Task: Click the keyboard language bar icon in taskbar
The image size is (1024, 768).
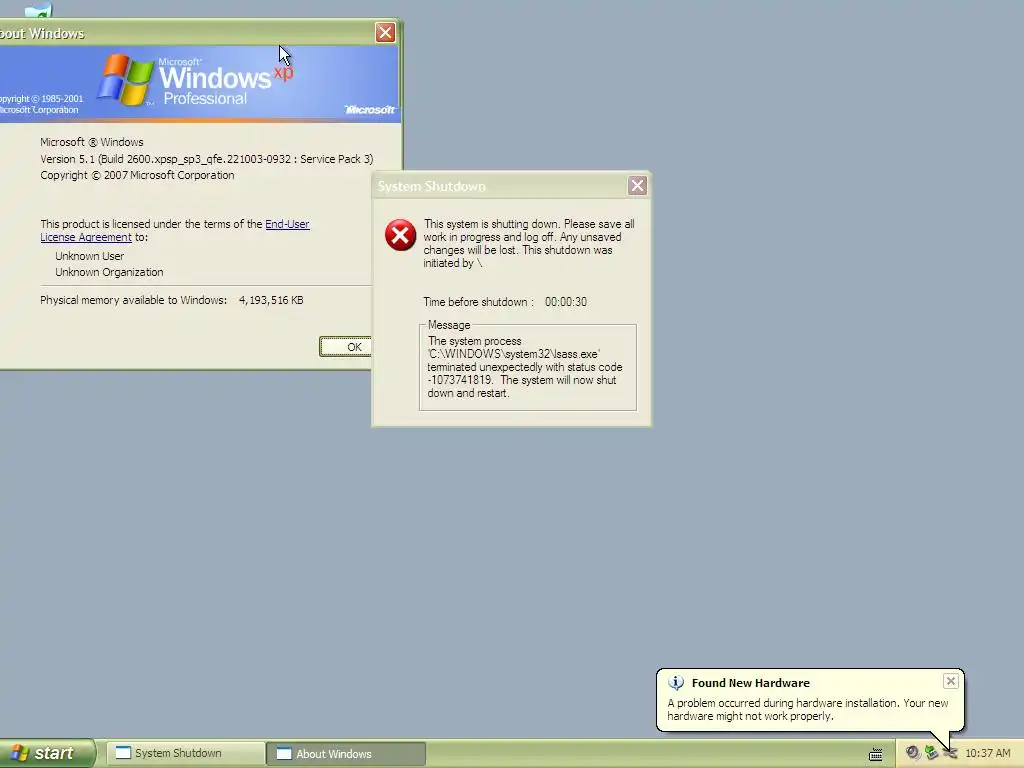Action: pyautogui.click(x=875, y=754)
